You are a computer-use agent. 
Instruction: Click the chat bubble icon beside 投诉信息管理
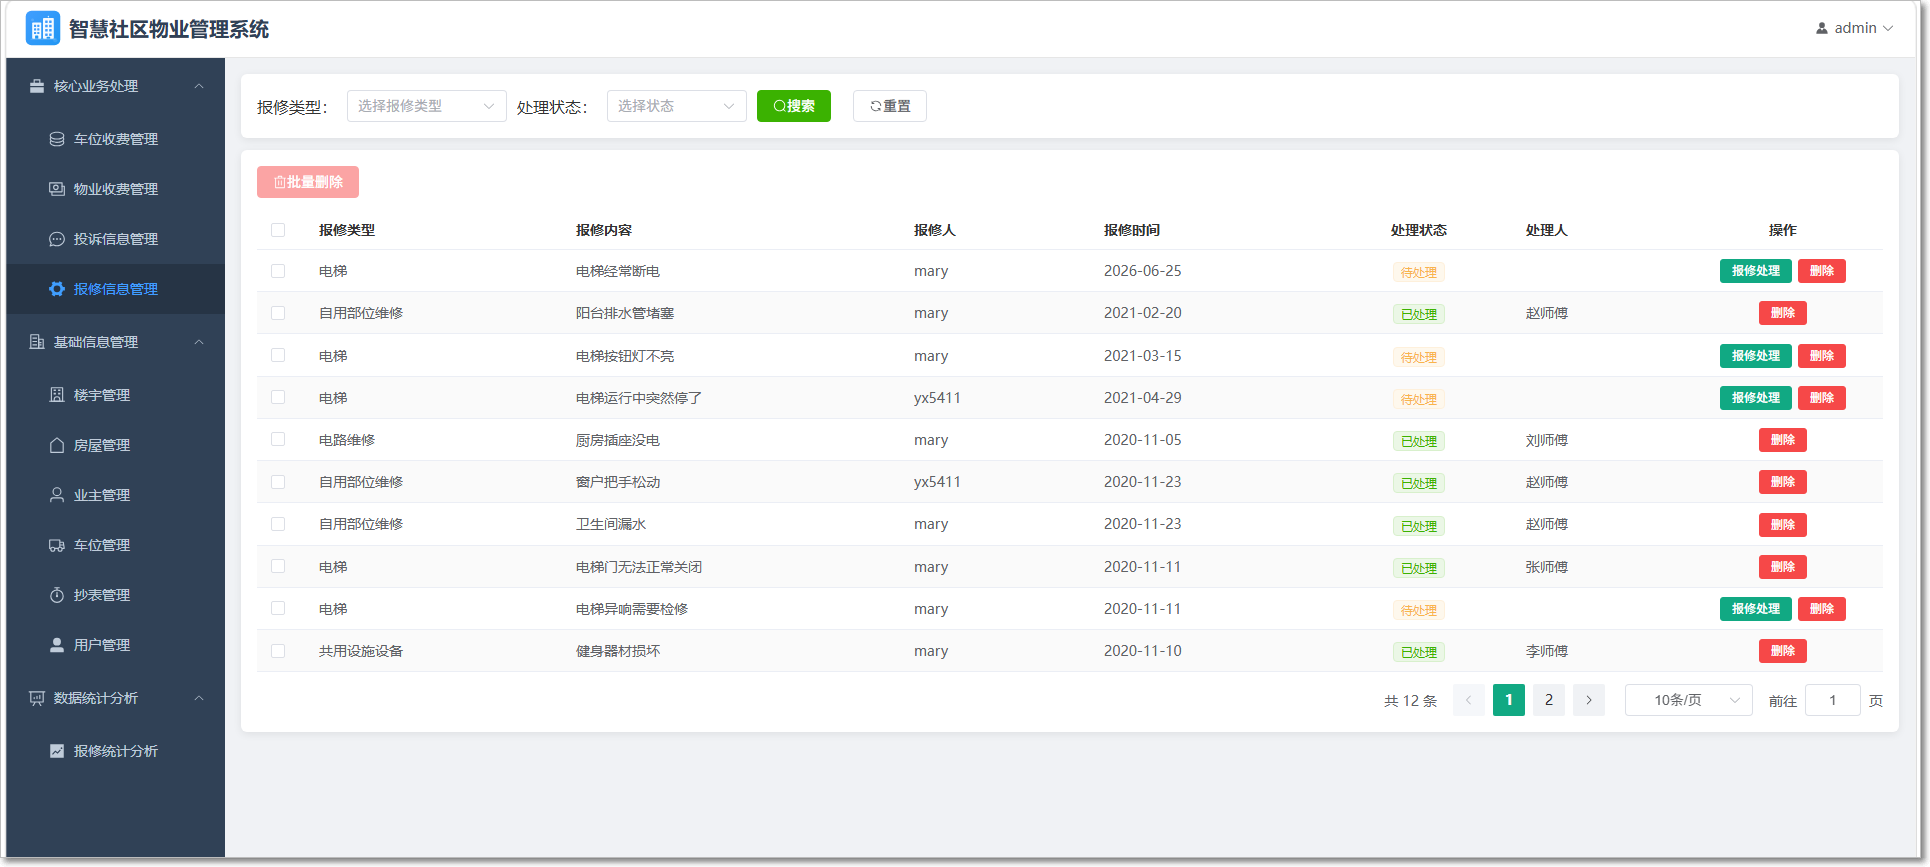(x=57, y=239)
